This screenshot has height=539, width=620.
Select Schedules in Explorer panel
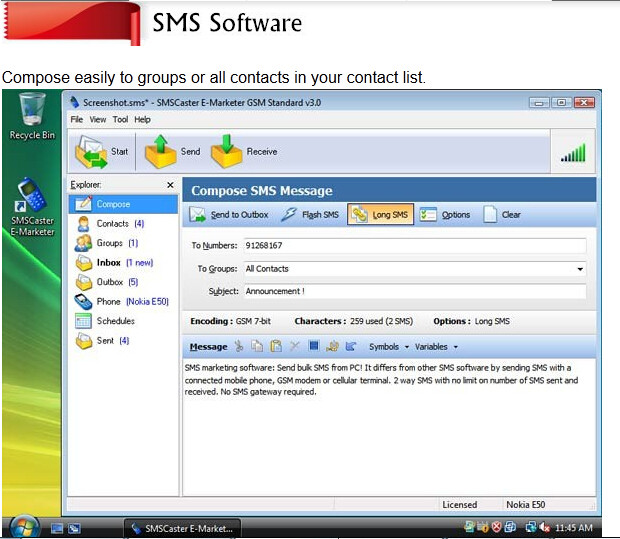click(x=115, y=321)
